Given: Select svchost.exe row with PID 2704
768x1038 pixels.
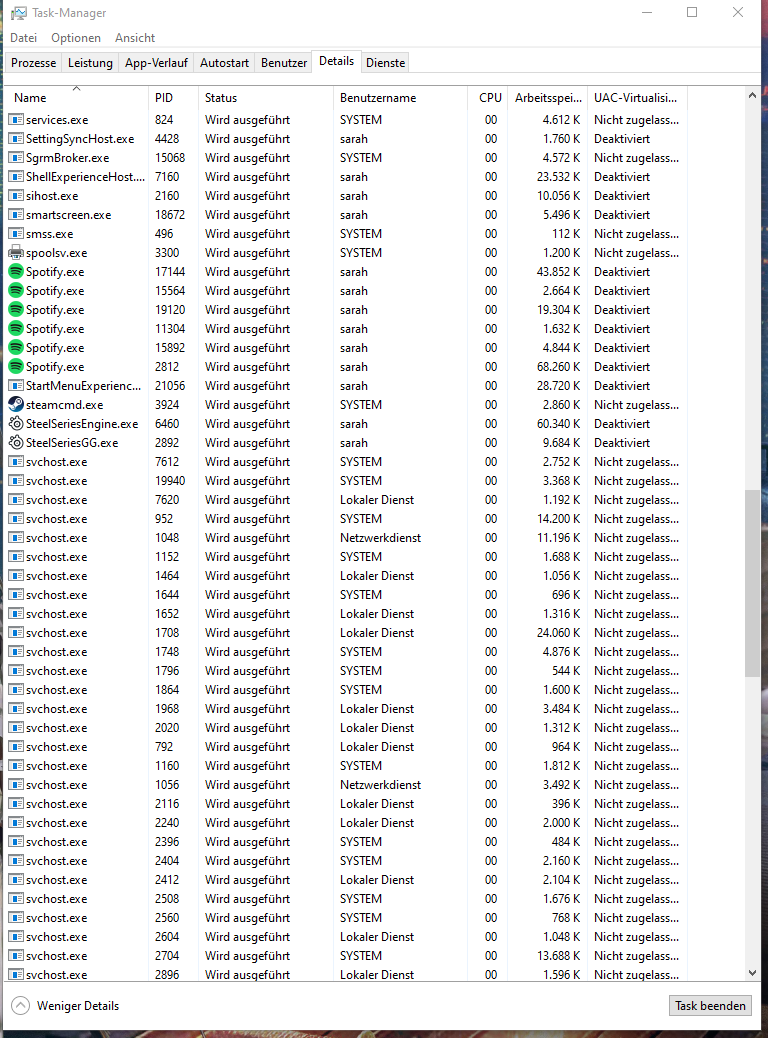Looking at the screenshot, I should pos(346,956).
